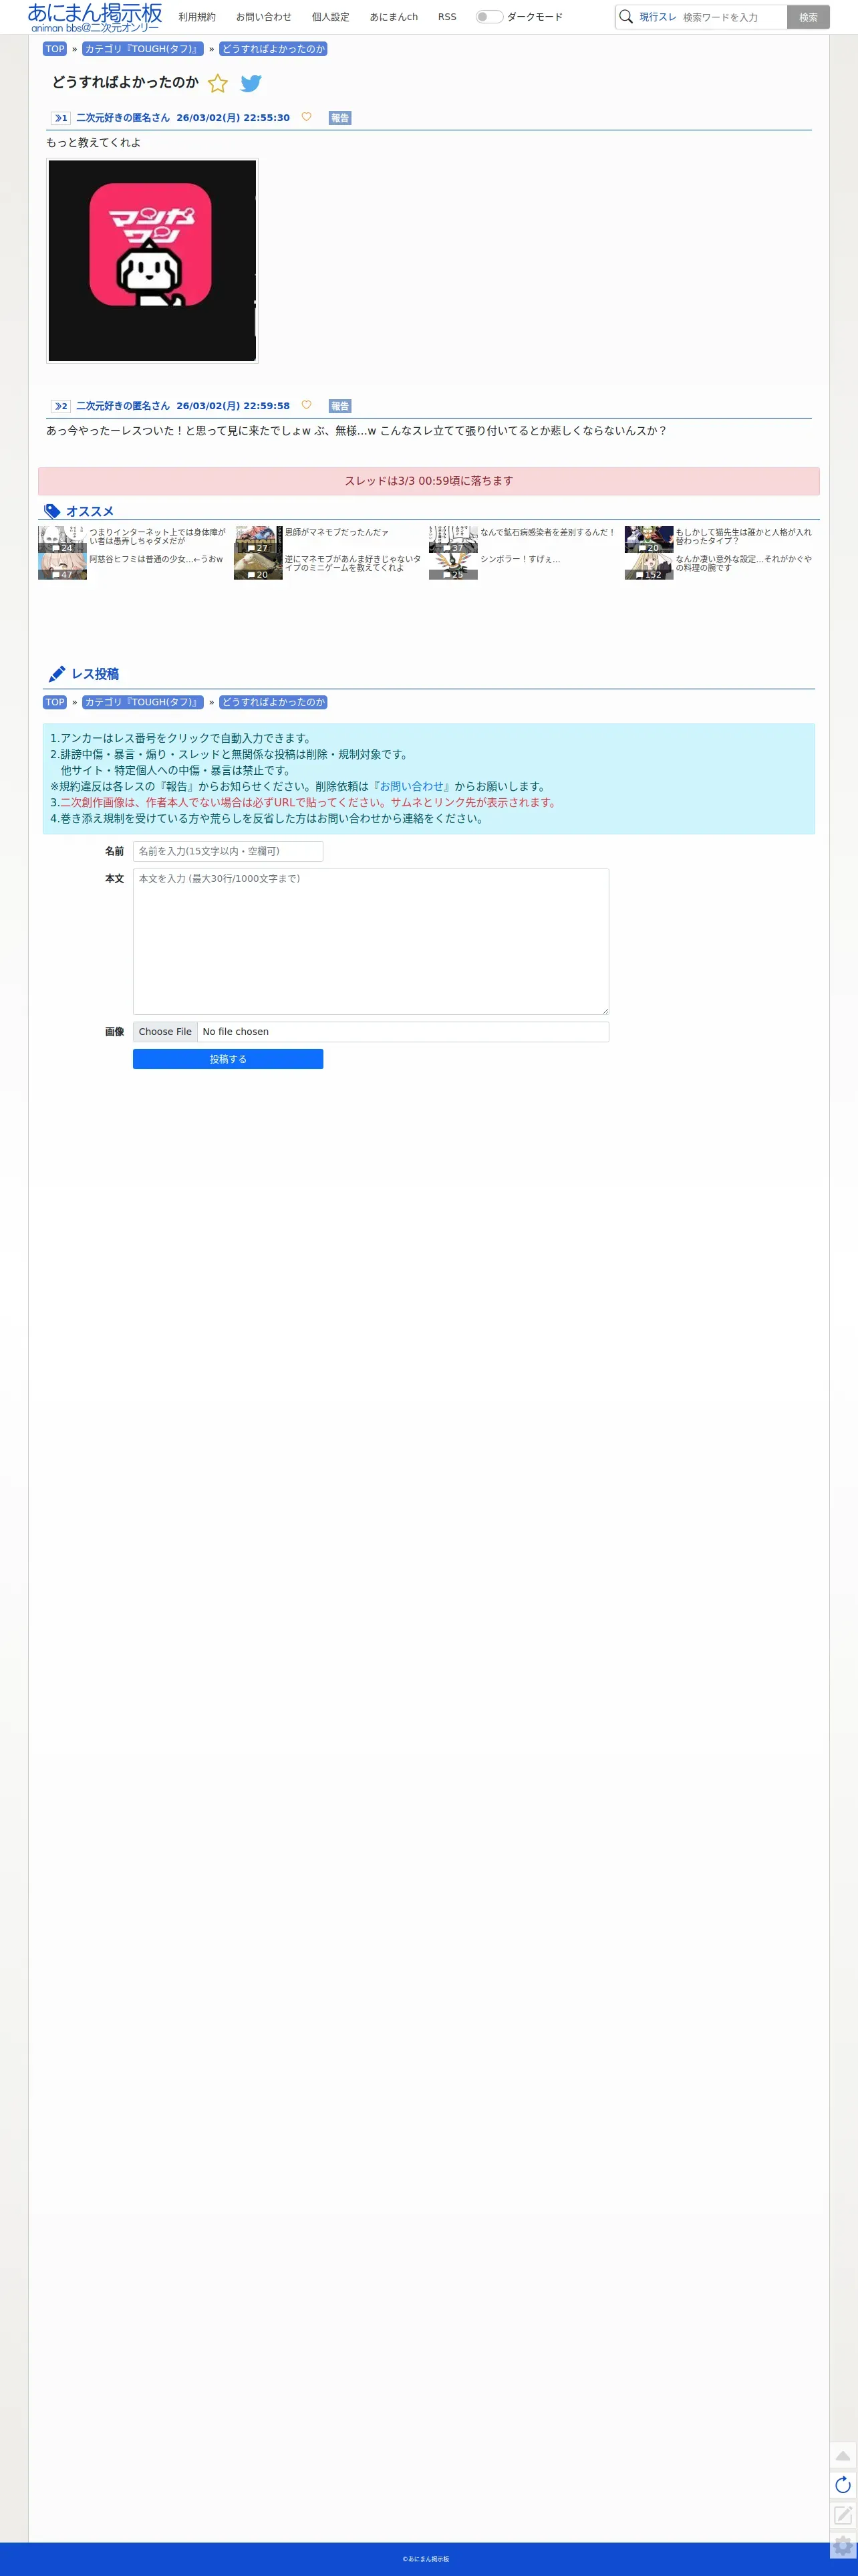Toggle the ダークモード switch
The width and height of the screenshot is (858, 2576).
click(489, 17)
